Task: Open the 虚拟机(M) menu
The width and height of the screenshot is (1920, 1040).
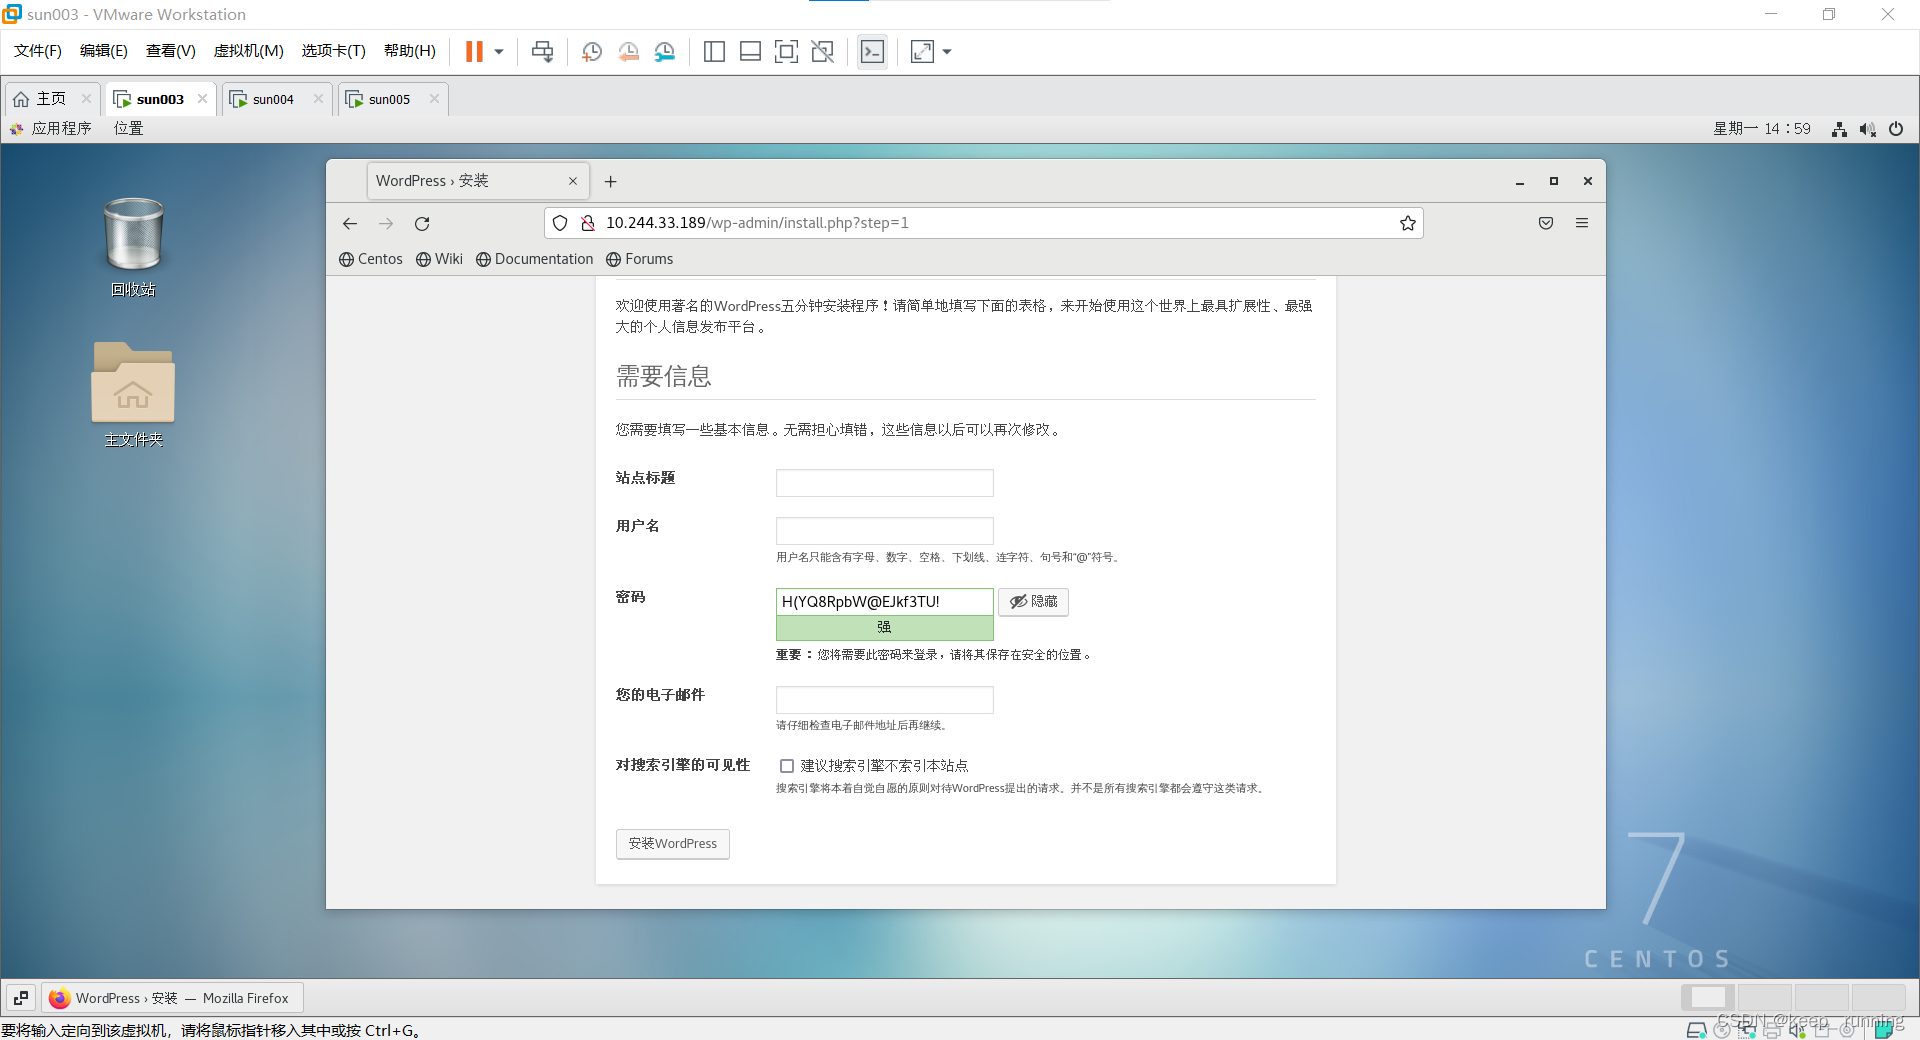Action: 249,51
